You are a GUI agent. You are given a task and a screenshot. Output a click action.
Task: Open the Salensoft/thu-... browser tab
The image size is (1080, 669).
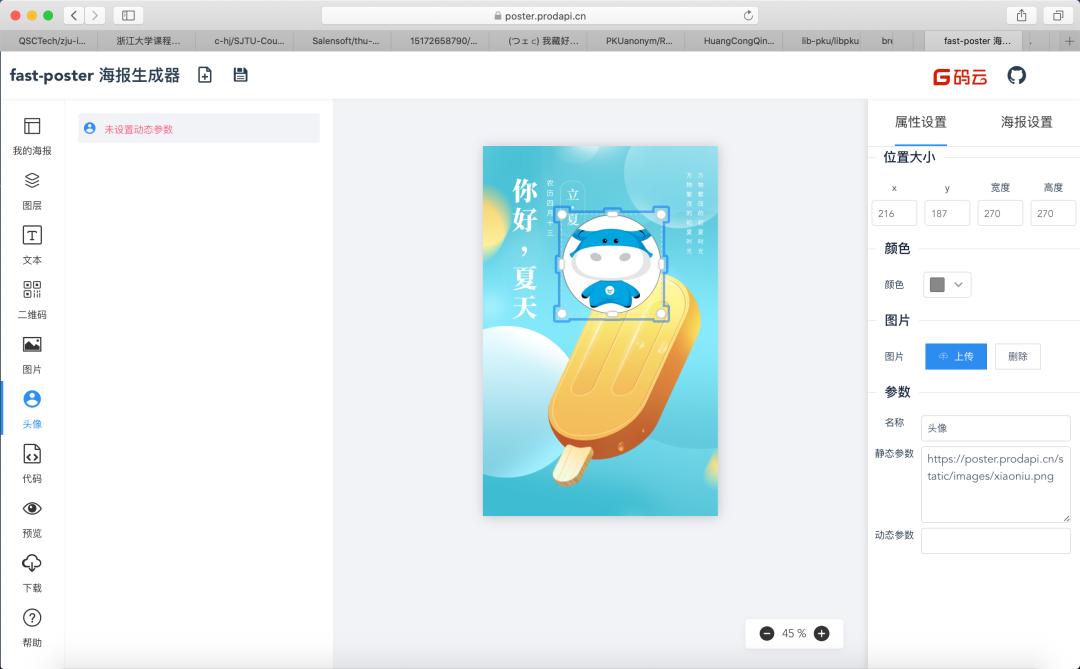coord(345,41)
